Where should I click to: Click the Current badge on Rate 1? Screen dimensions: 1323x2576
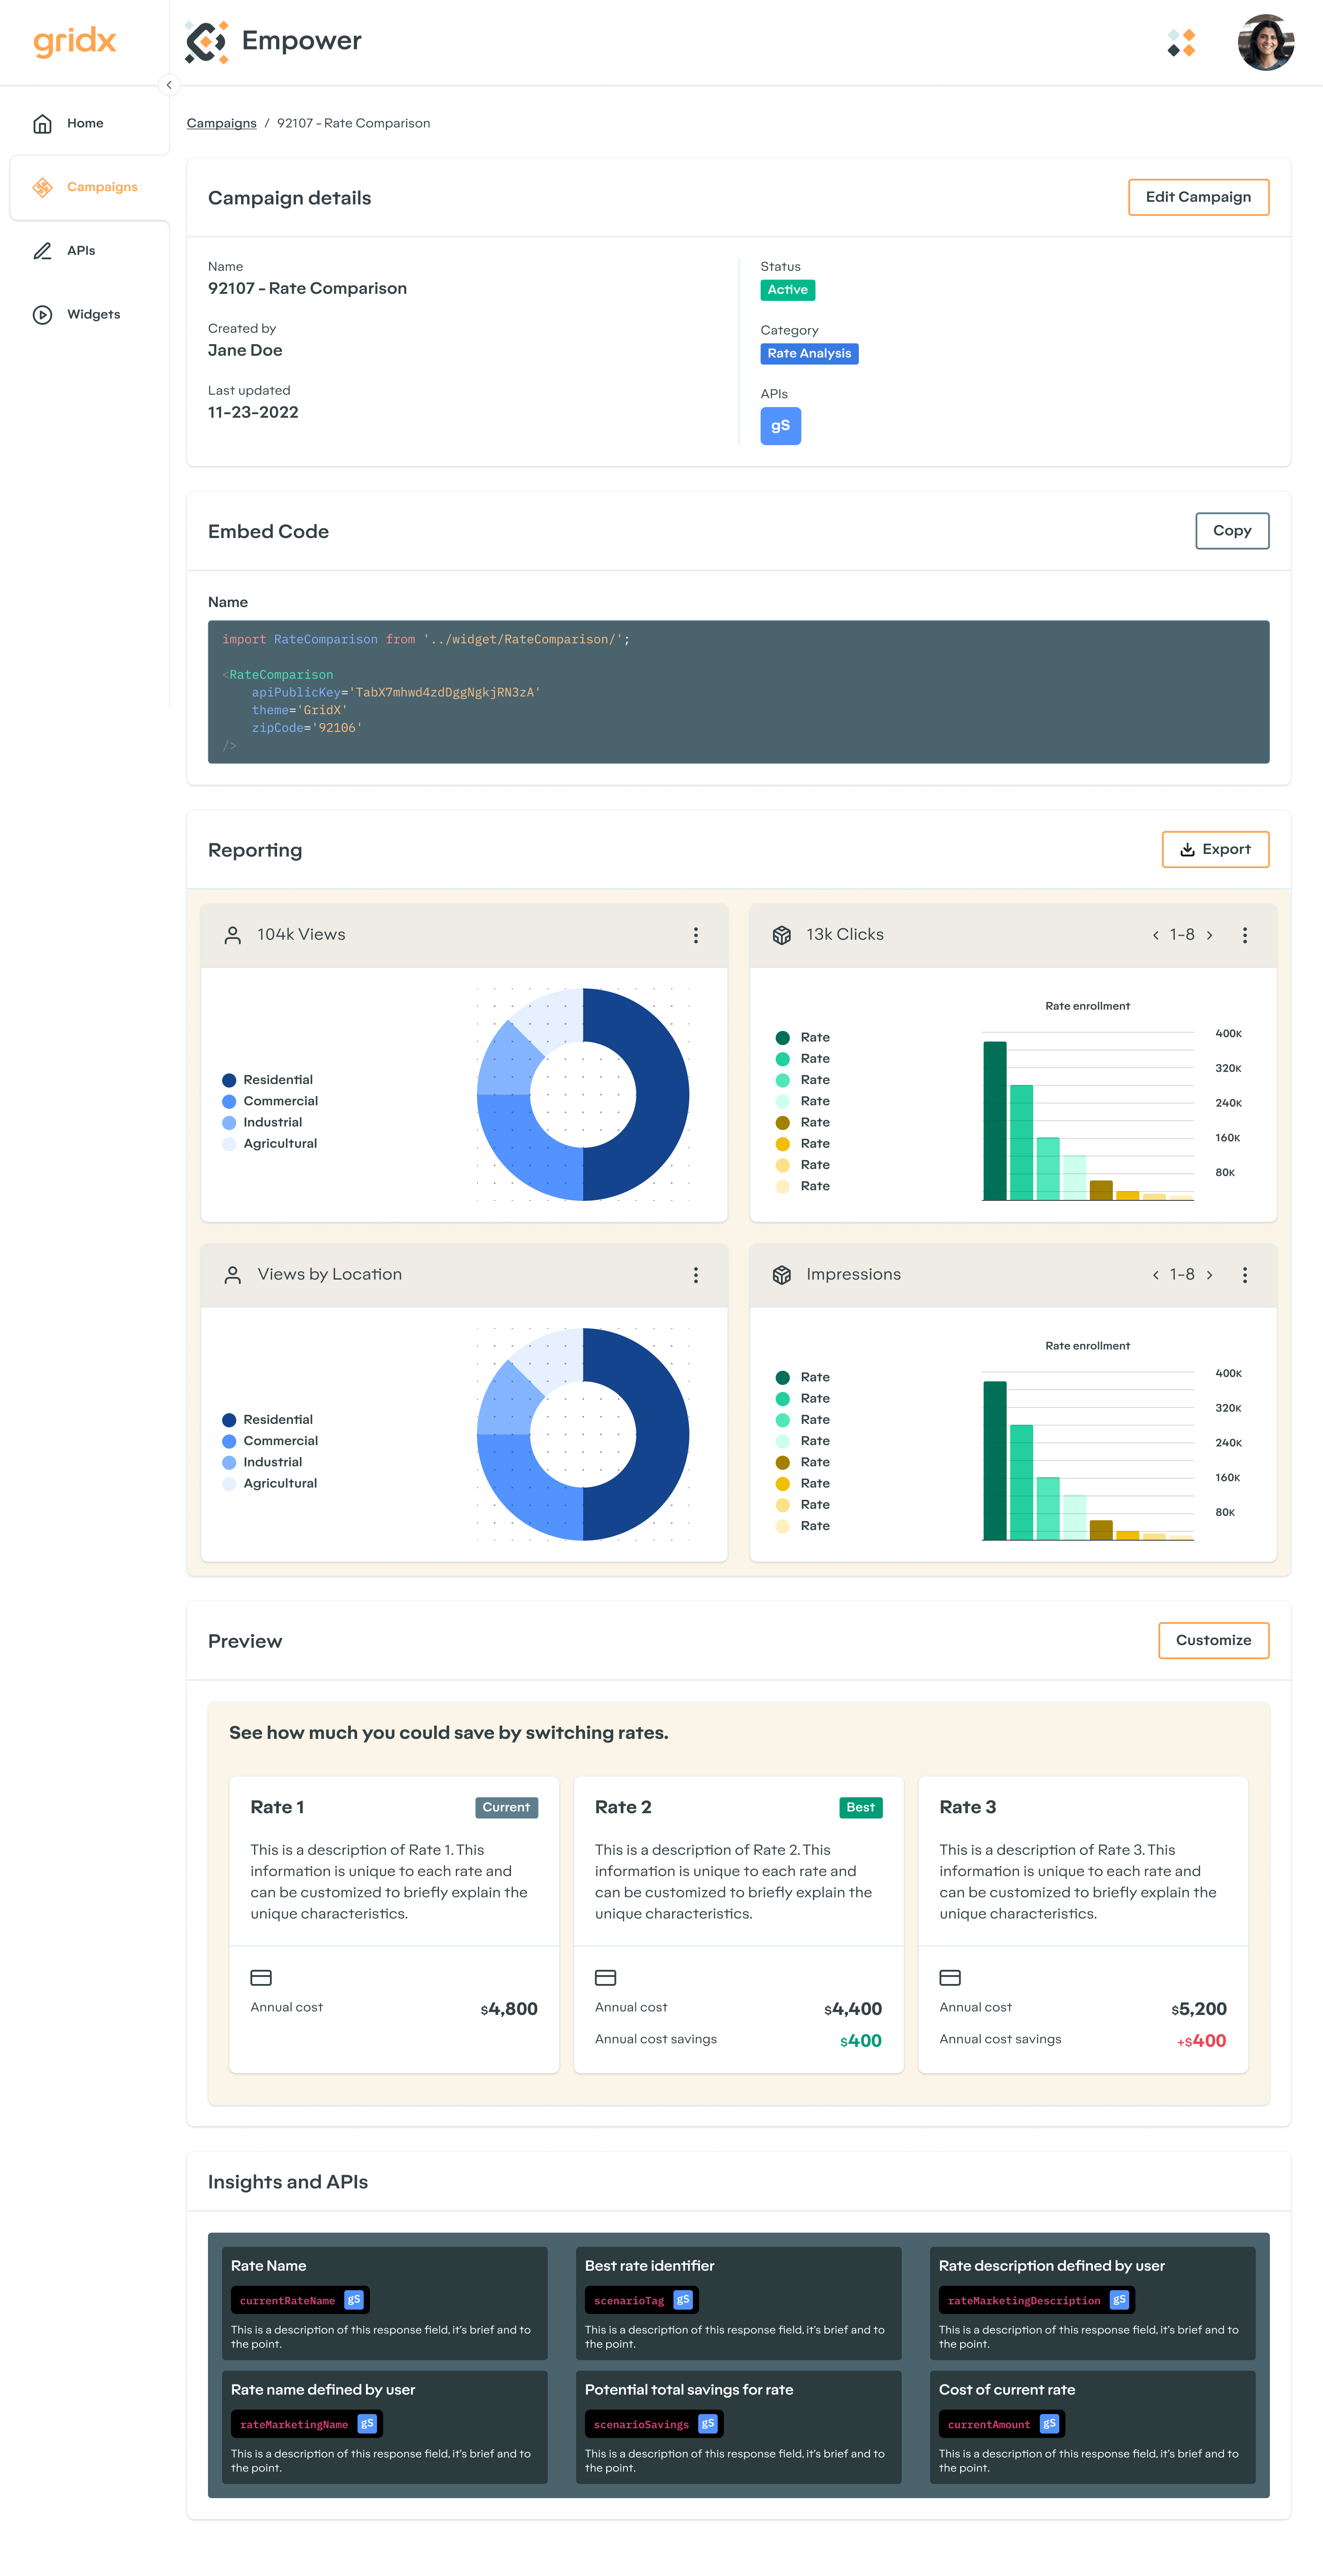[x=506, y=1807]
